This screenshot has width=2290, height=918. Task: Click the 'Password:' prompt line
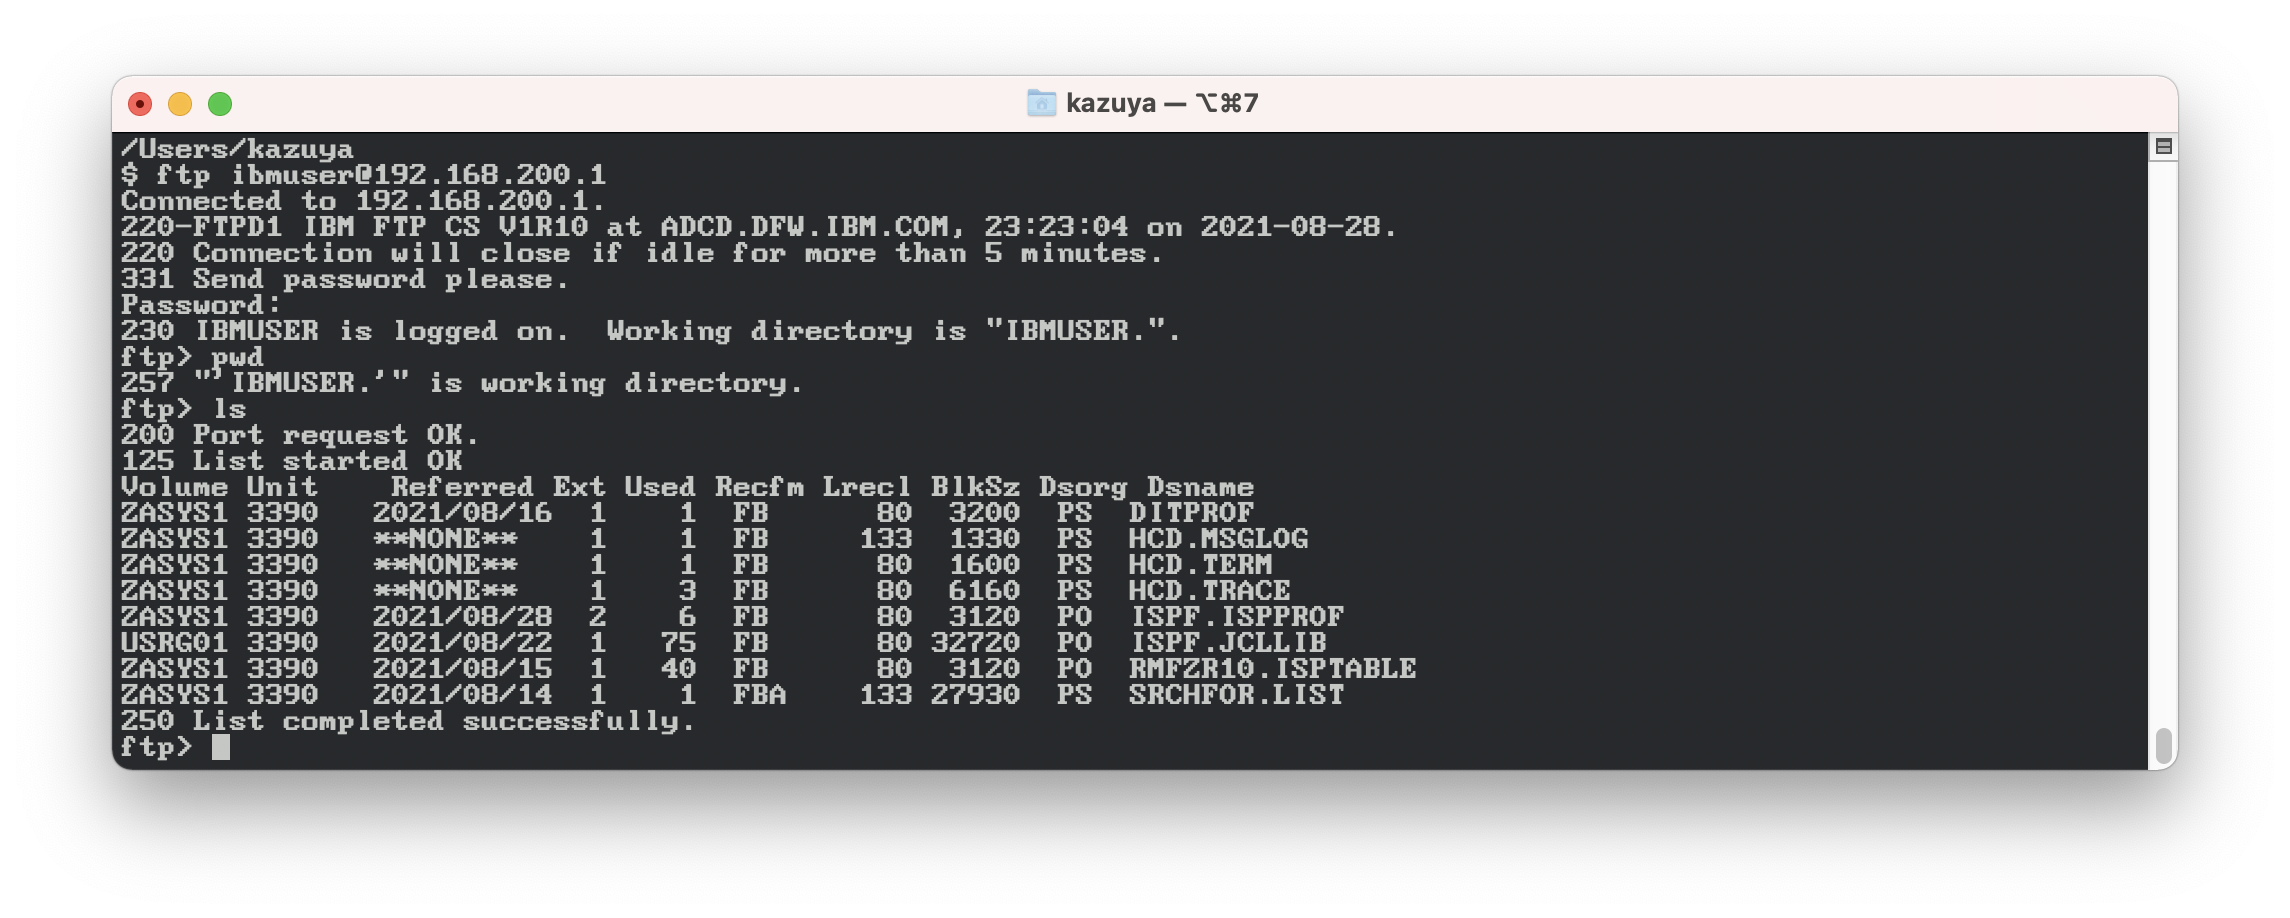coord(201,305)
